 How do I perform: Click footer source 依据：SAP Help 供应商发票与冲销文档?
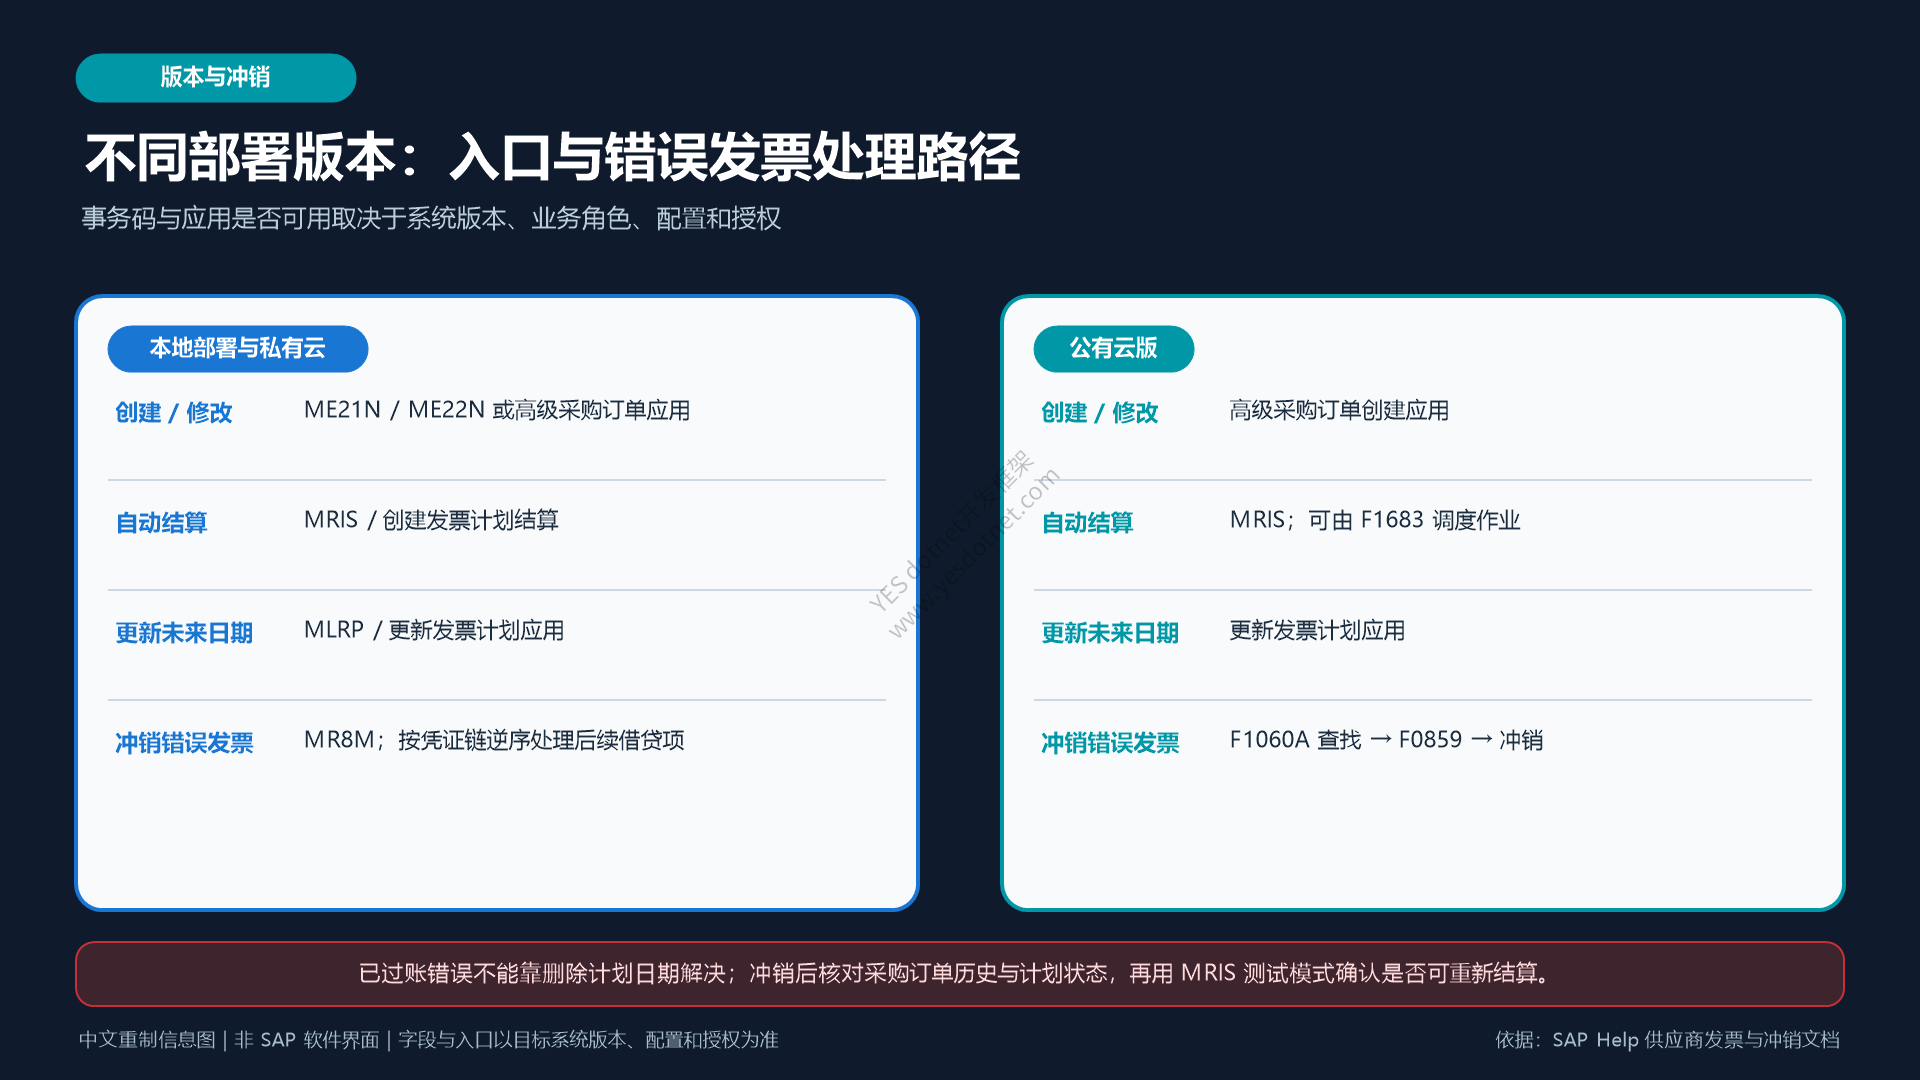tap(1667, 1040)
